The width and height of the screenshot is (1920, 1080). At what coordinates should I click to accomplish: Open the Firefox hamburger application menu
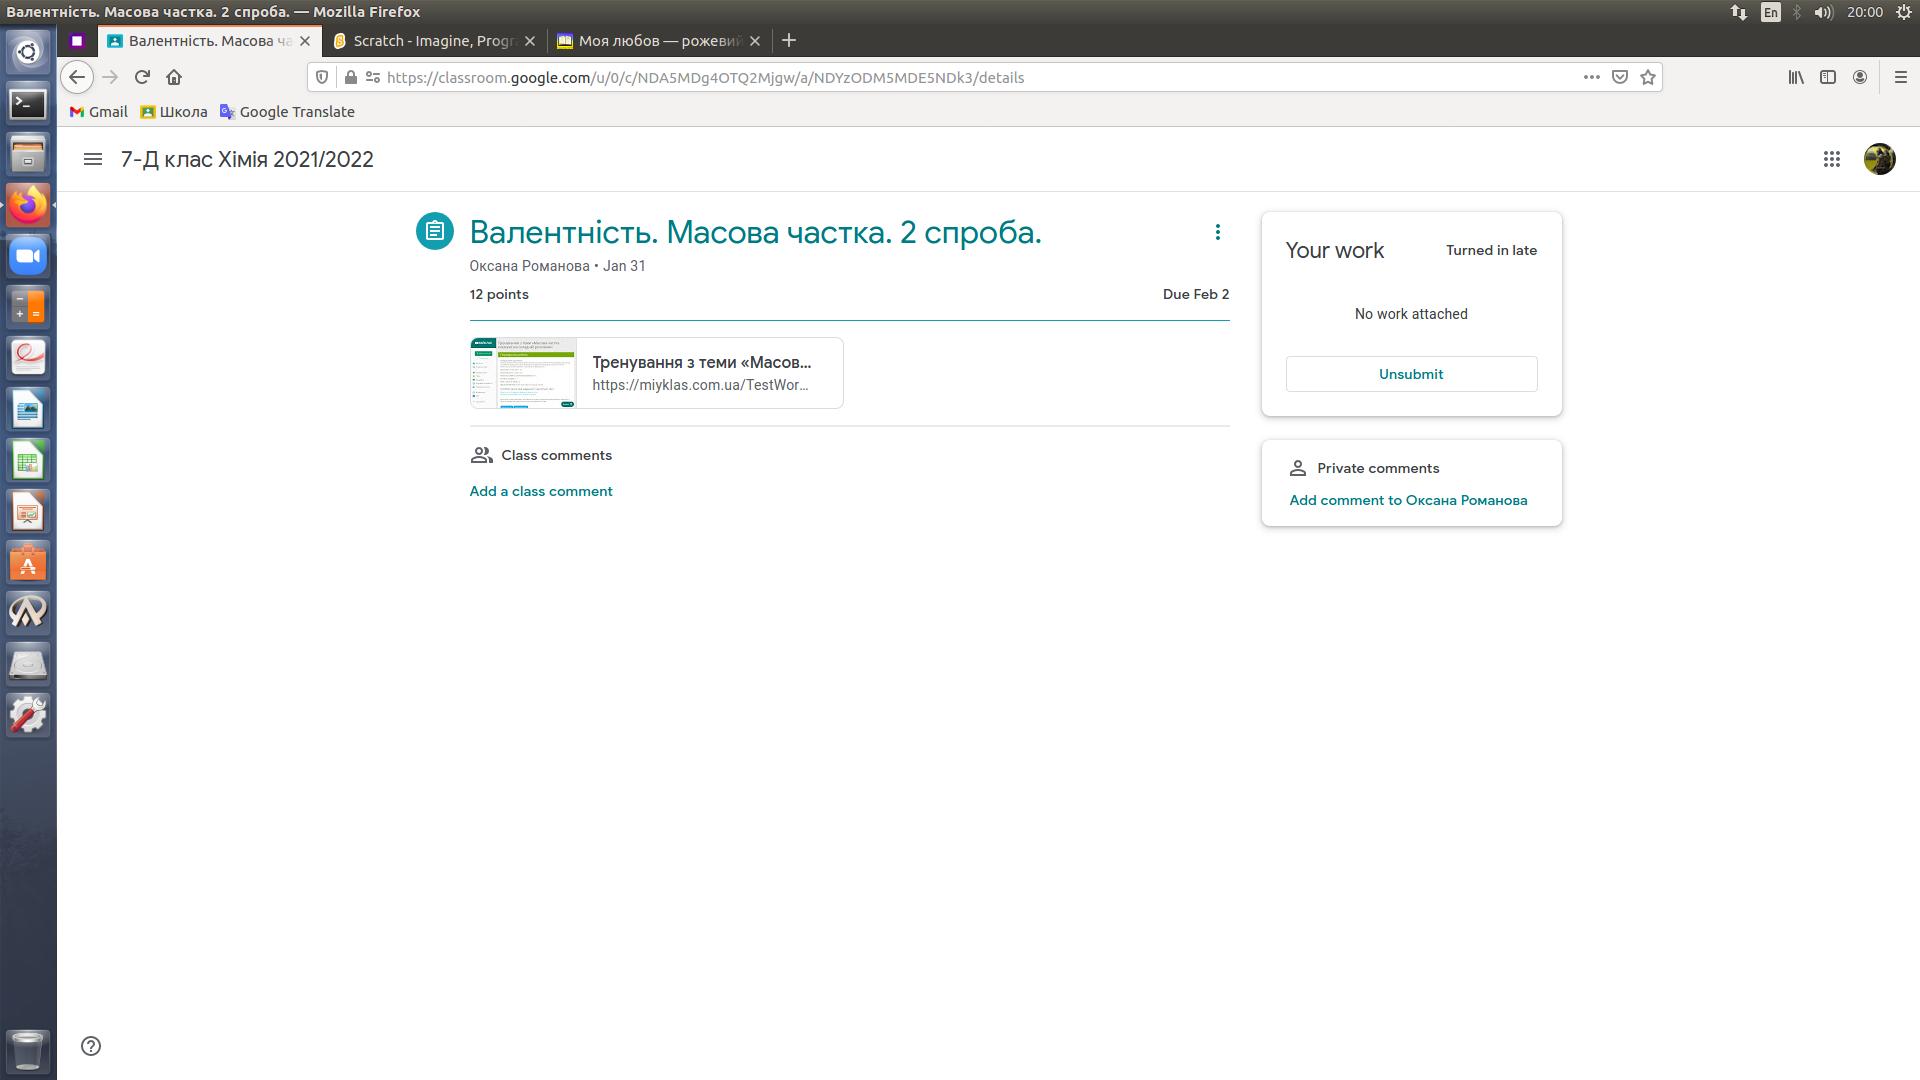click(1900, 77)
